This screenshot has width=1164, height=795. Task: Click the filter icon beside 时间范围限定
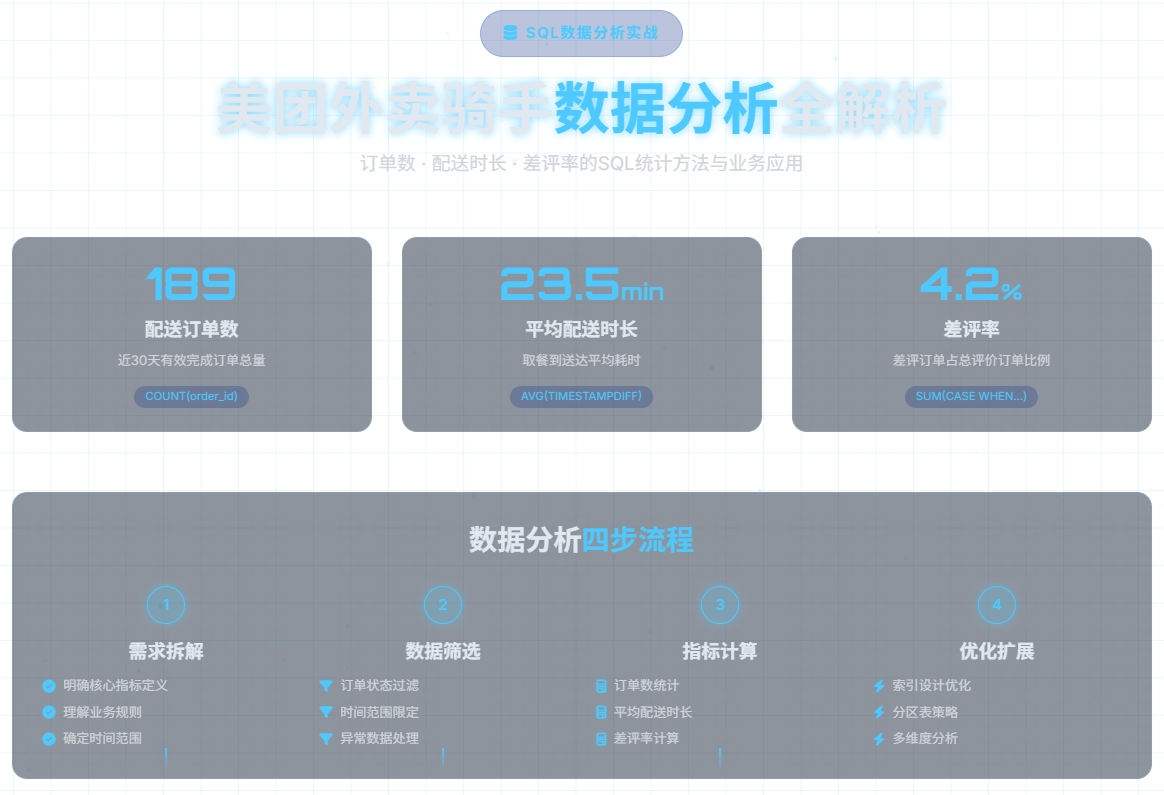point(325,713)
